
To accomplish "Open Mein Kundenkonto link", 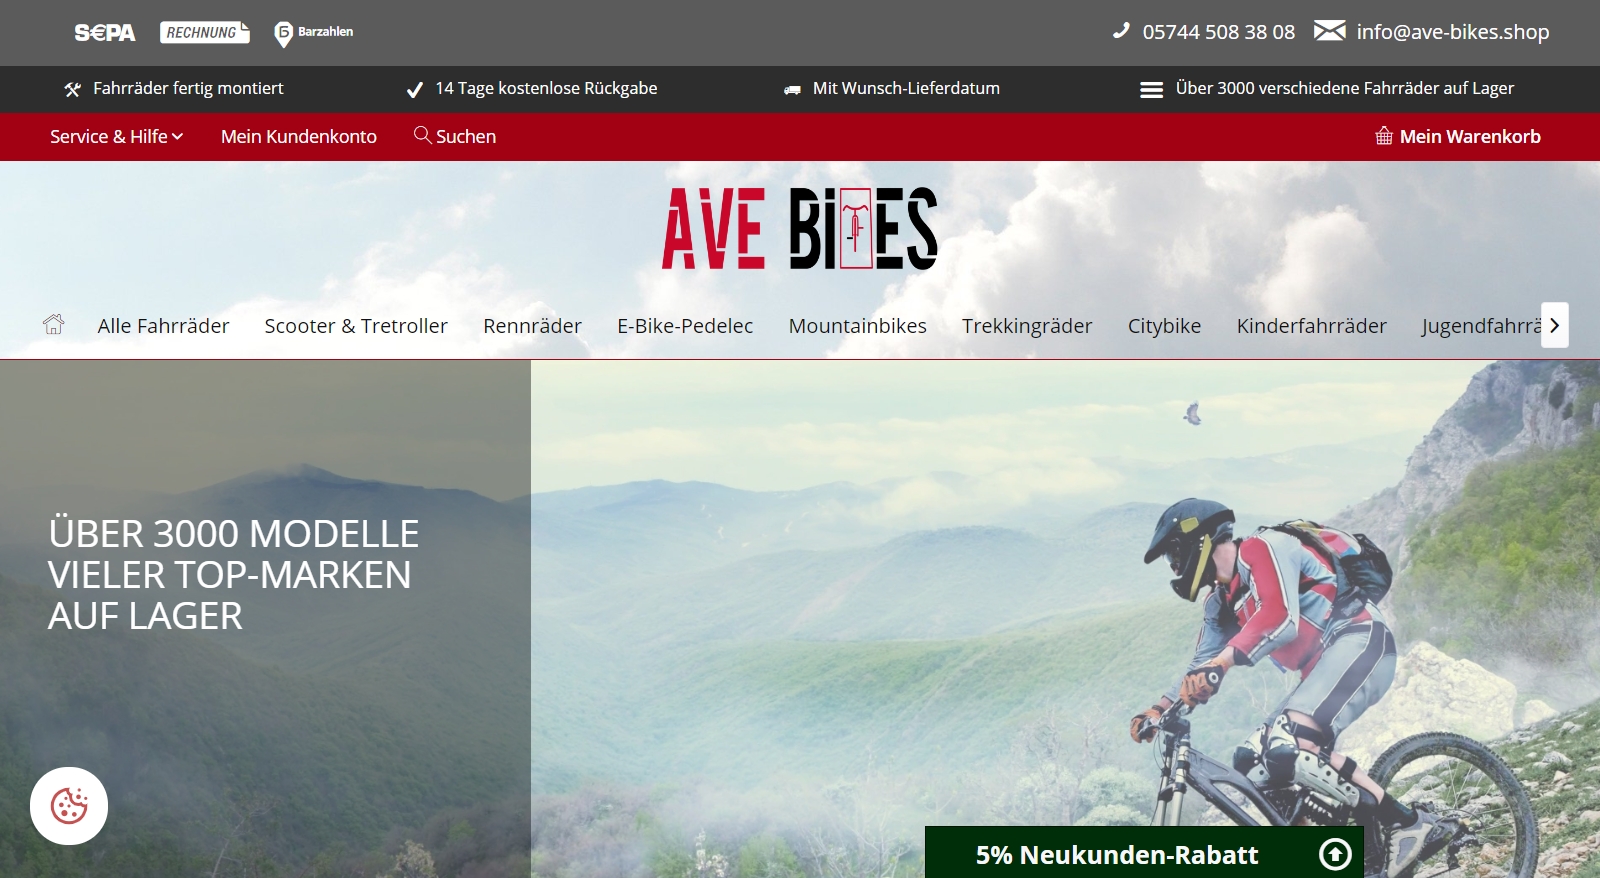I will tap(299, 136).
